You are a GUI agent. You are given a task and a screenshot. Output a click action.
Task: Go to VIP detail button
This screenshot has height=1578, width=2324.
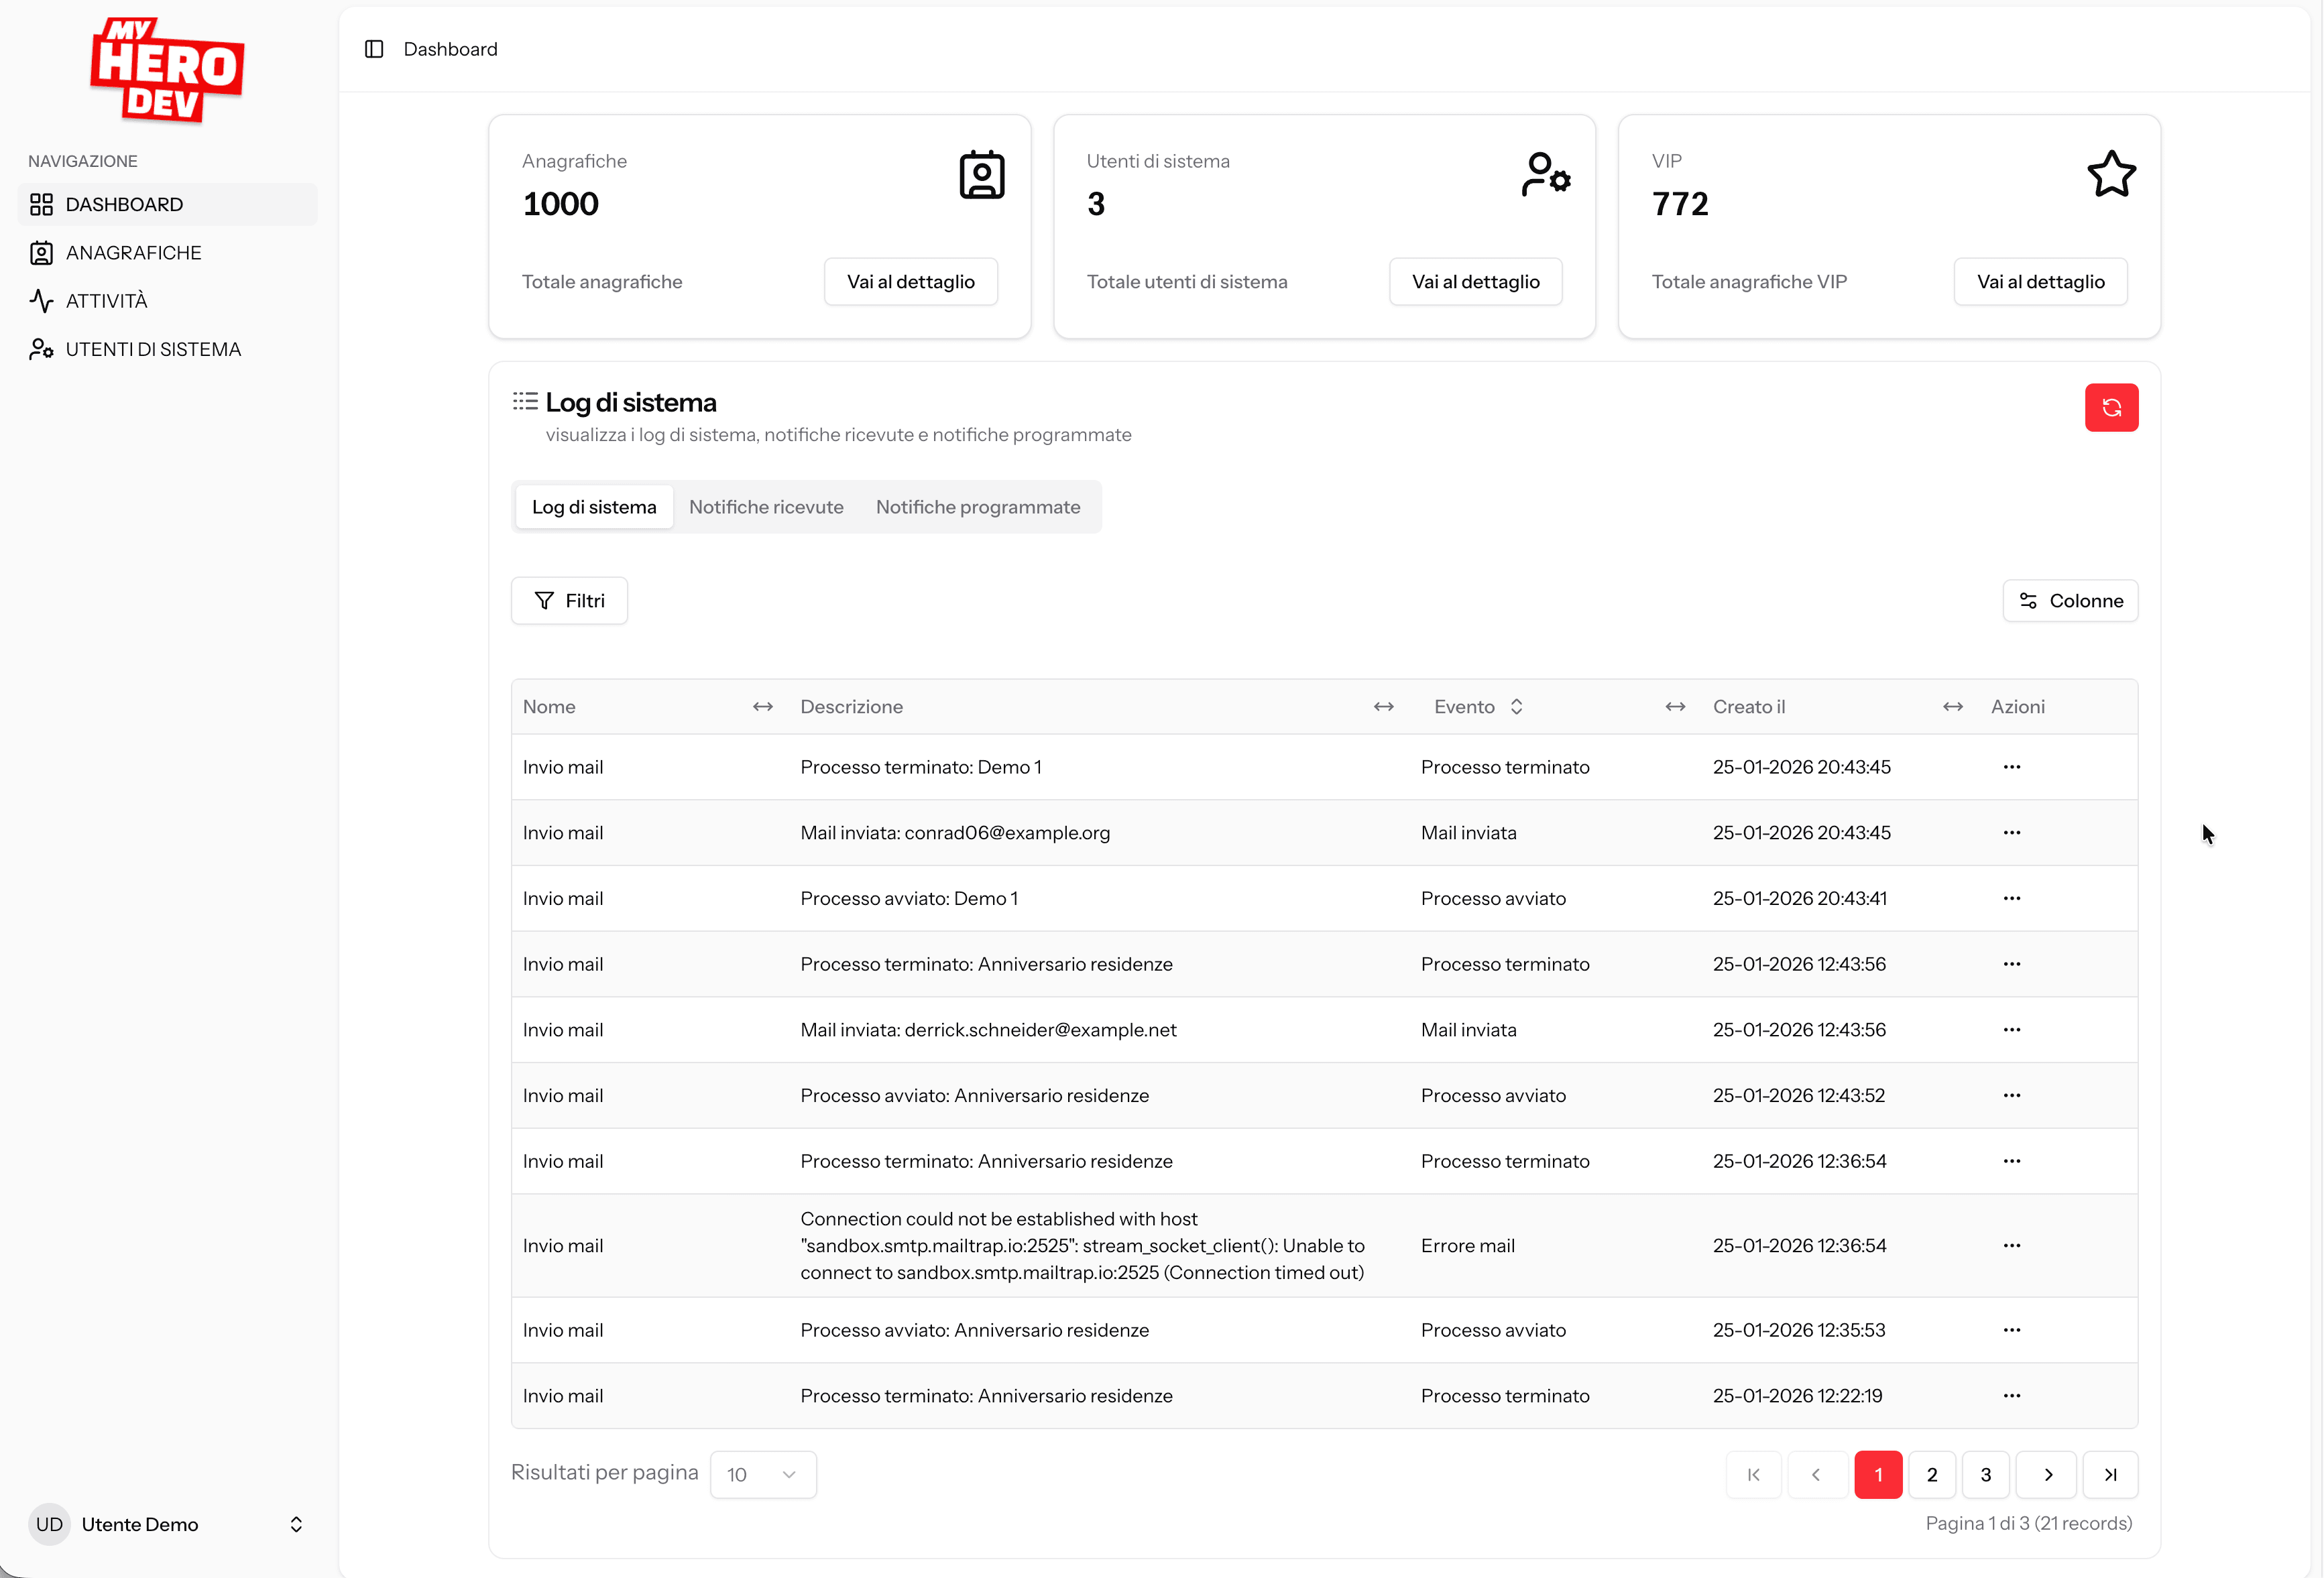click(2040, 282)
